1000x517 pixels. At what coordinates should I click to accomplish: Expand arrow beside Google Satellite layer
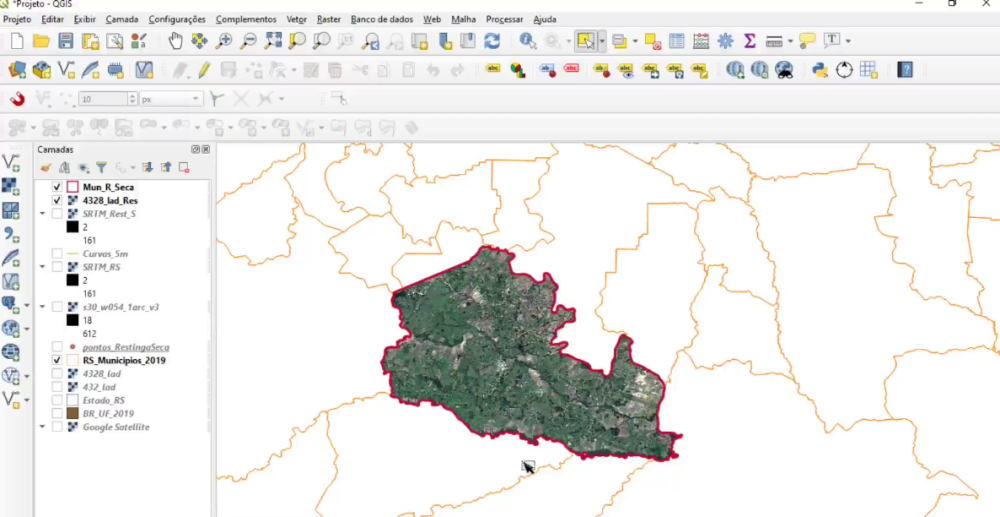point(43,427)
